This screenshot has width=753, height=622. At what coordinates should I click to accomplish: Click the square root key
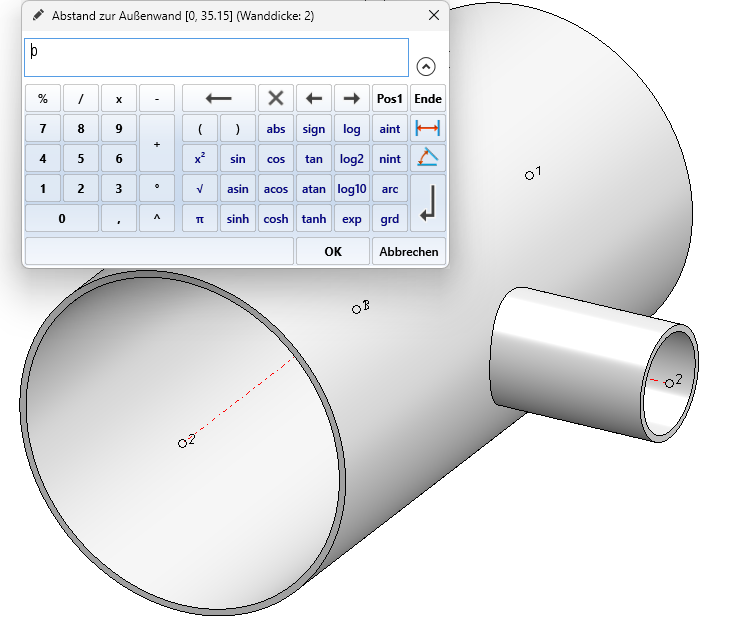pyautogui.click(x=200, y=188)
